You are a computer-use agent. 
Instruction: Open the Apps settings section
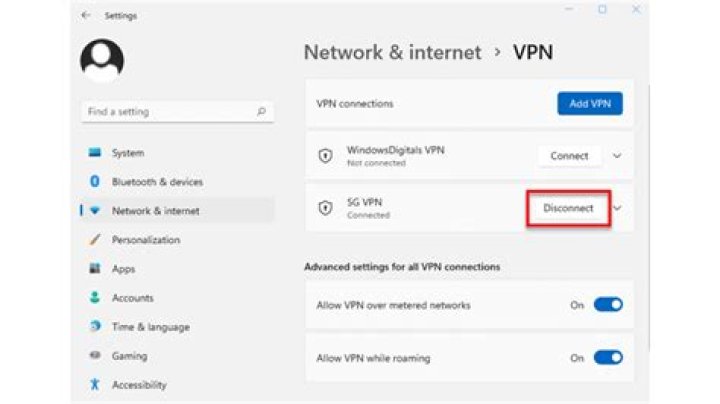[123, 269]
